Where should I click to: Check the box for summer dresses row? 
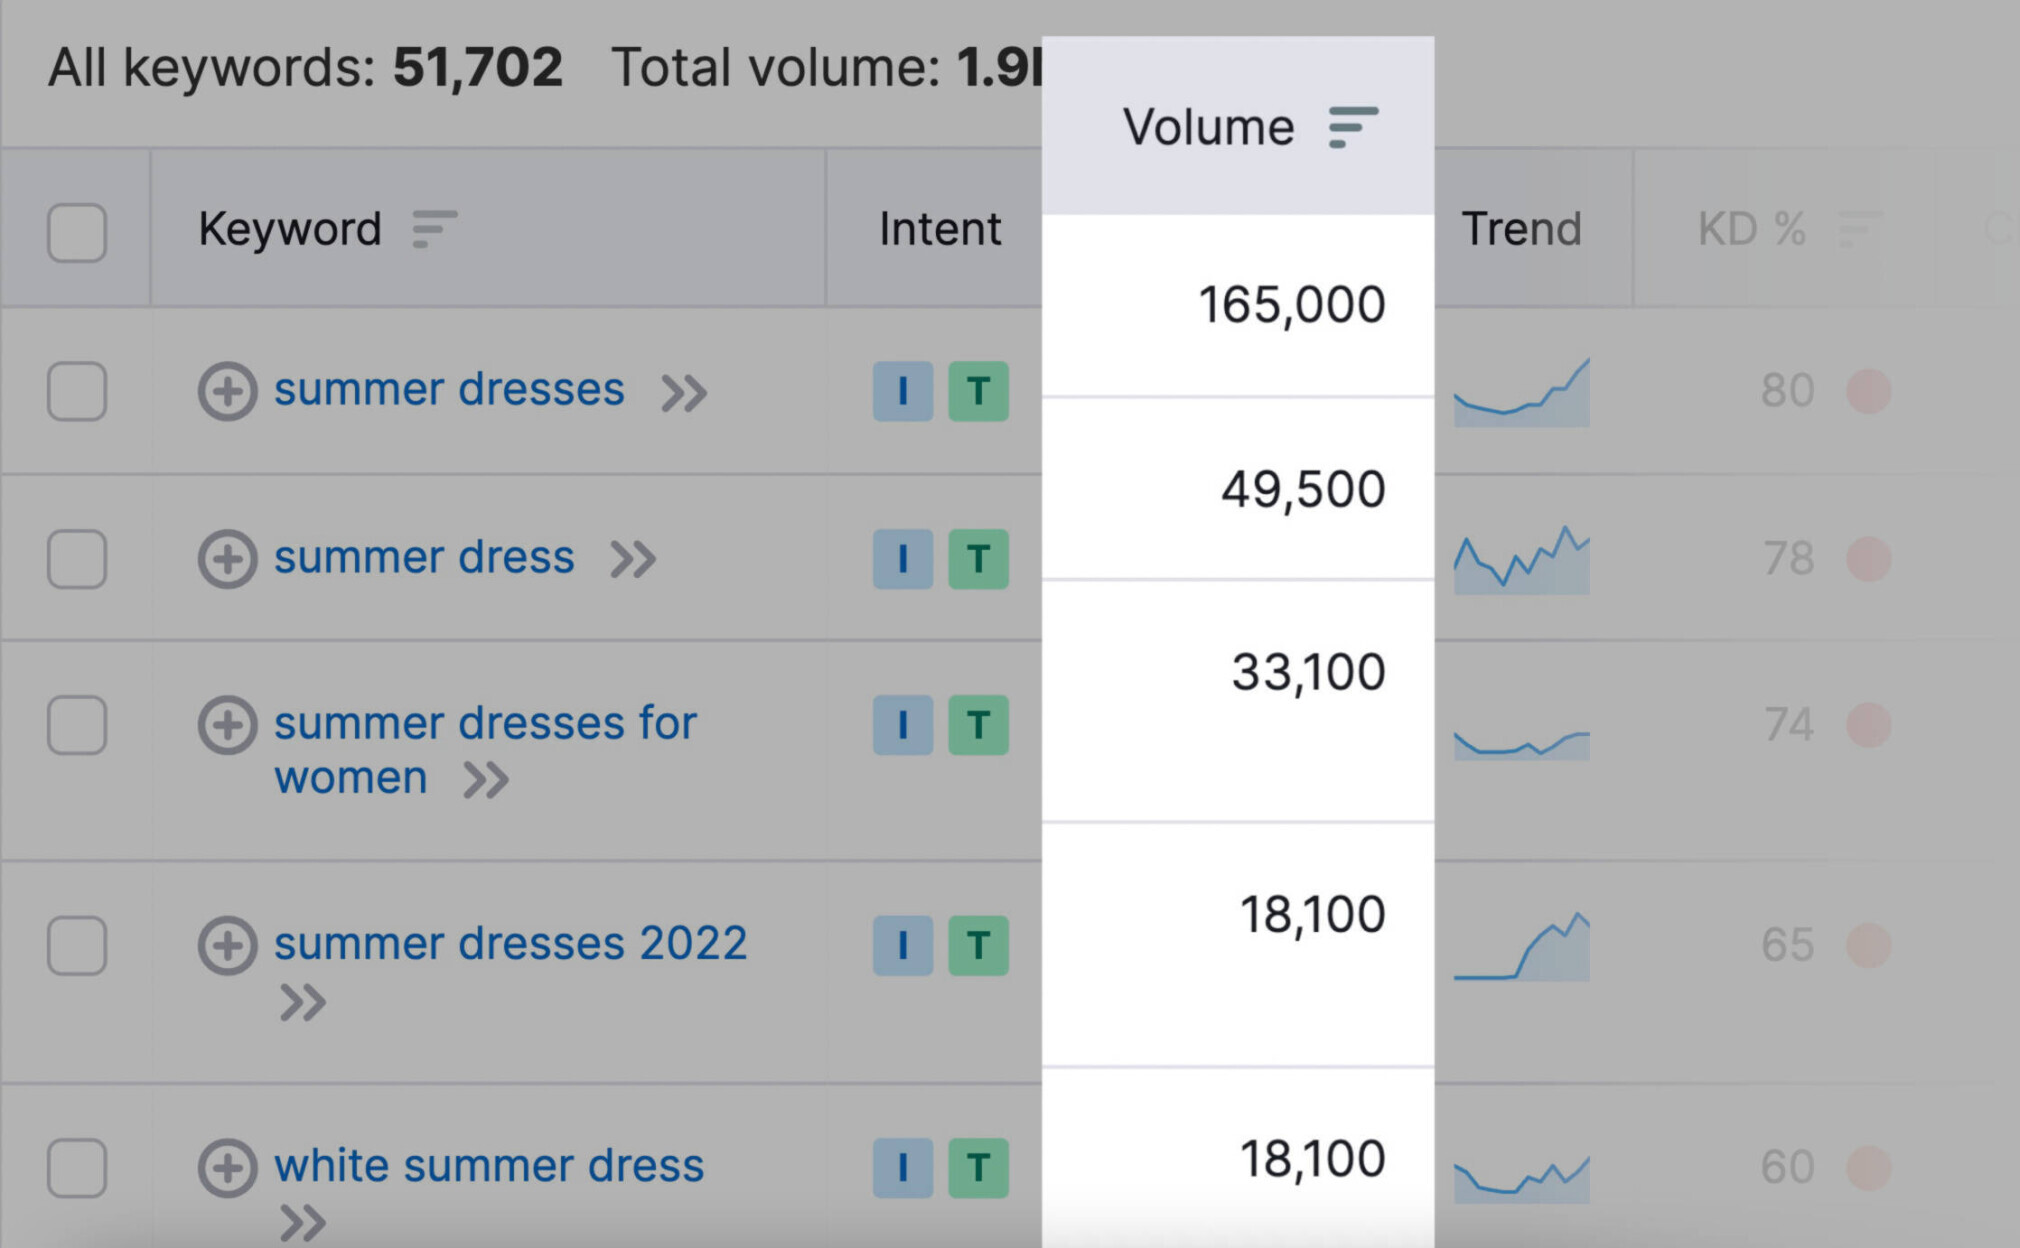click(x=77, y=391)
